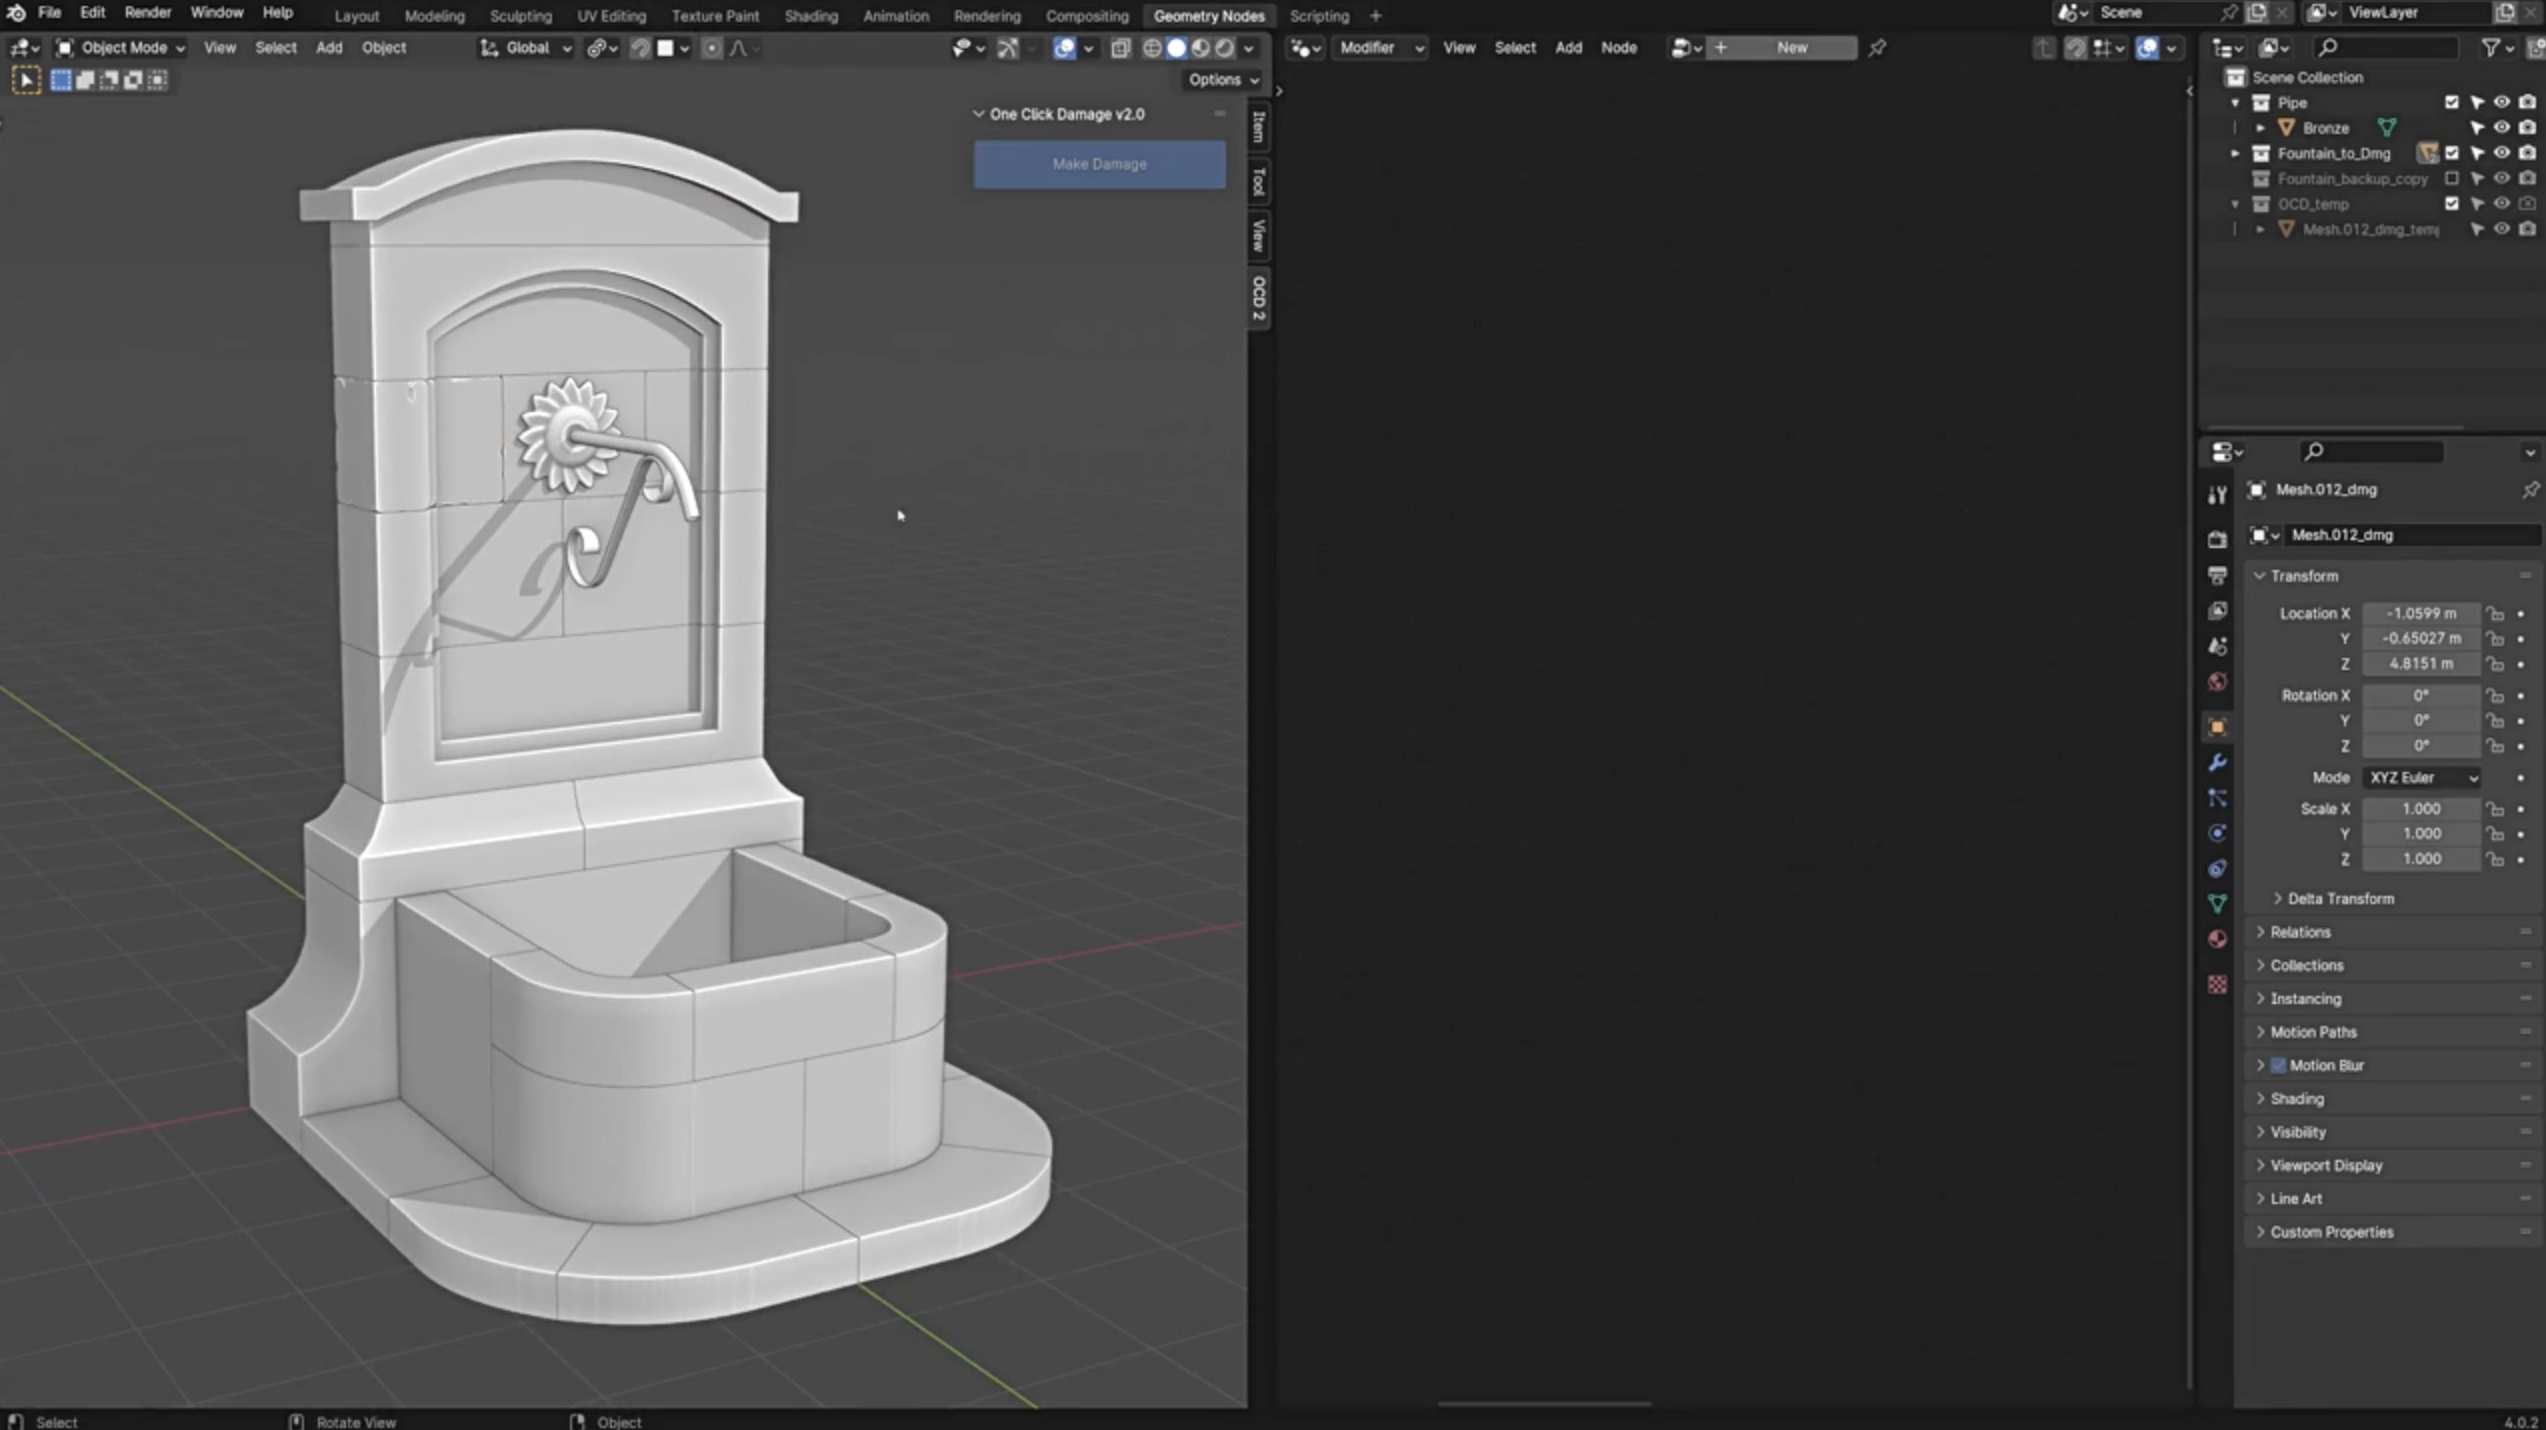Pin the node tree with the pin icon
The height and width of the screenshot is (1430, 2546).
(1877, 48)
